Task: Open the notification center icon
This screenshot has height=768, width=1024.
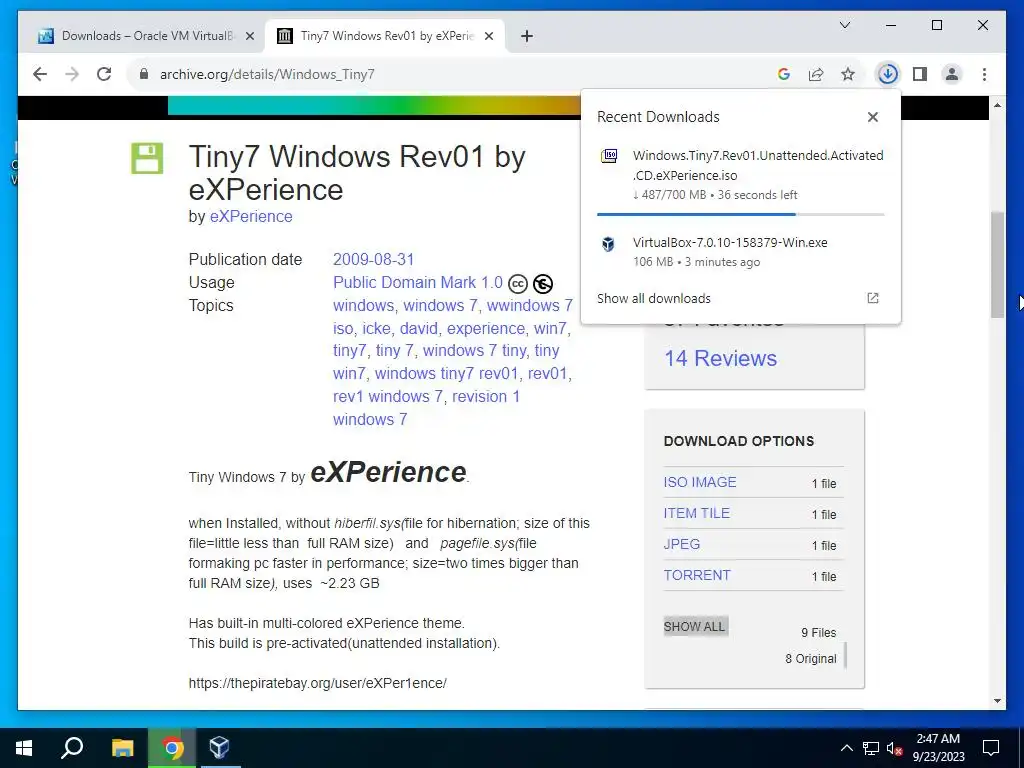Action: pyautogui.click(x=991, y=748)
